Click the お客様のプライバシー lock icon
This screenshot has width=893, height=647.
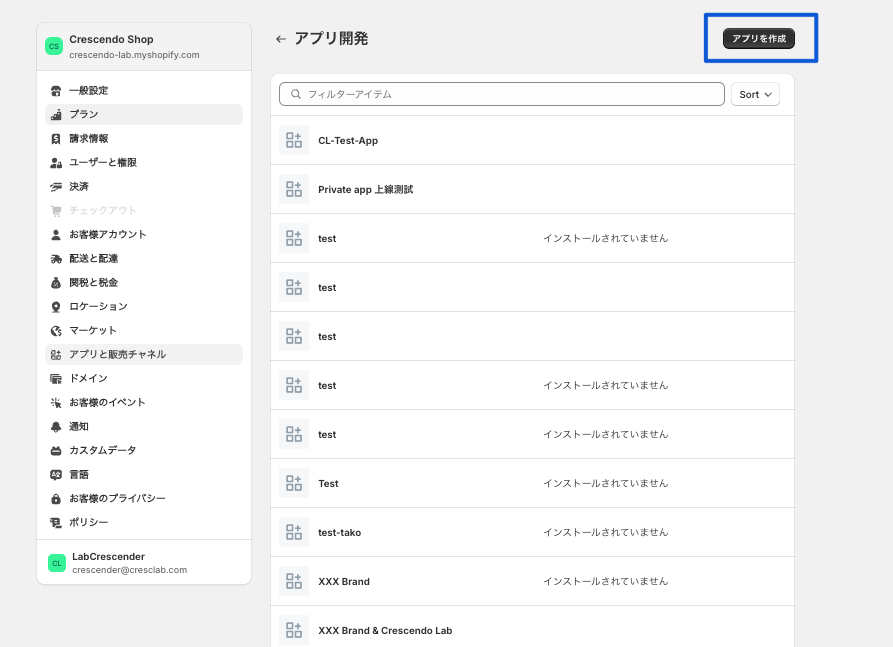click(x=56, y=499)
